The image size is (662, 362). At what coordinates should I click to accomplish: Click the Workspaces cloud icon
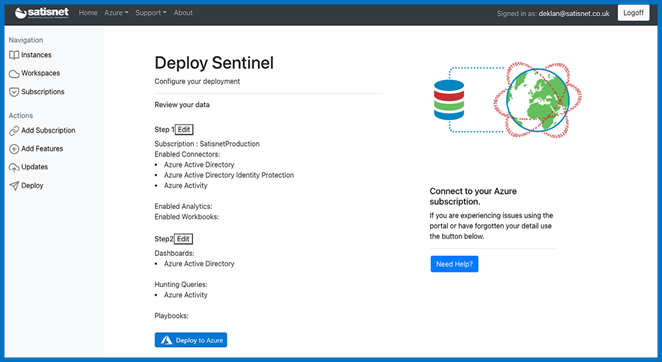pyautogui.click(x=14, y=73)
